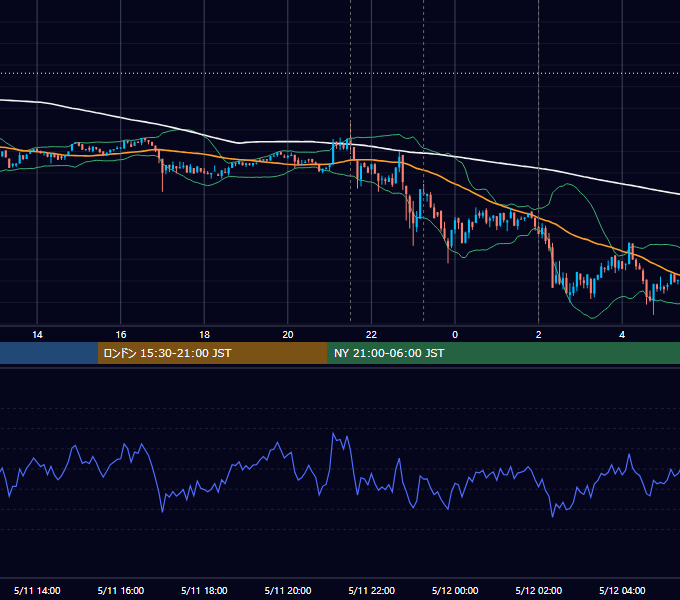
Task: Click the London 15:30-21:00 JST session band
Action: 212,353
